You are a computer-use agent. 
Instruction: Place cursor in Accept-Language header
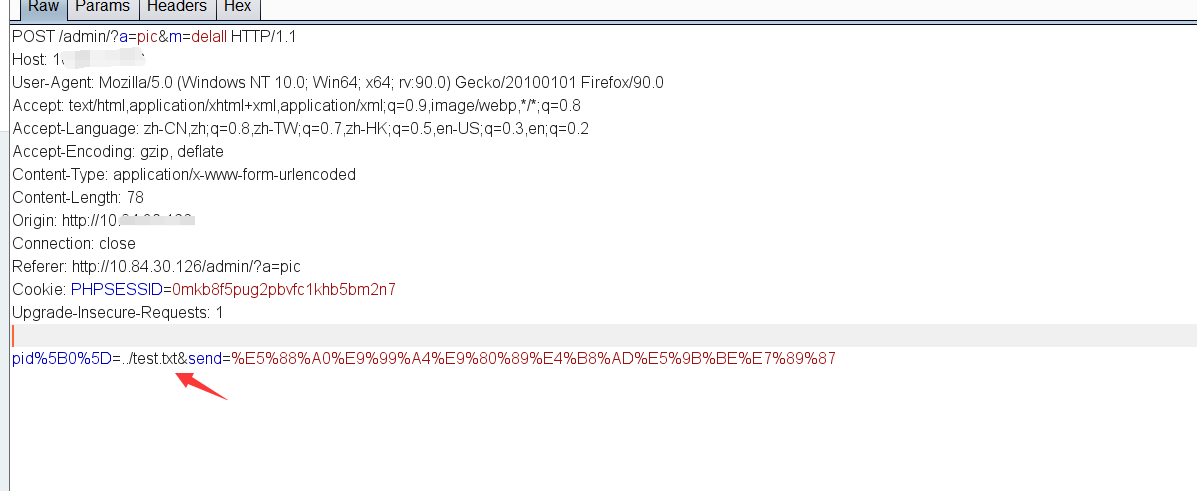point(300,129)
